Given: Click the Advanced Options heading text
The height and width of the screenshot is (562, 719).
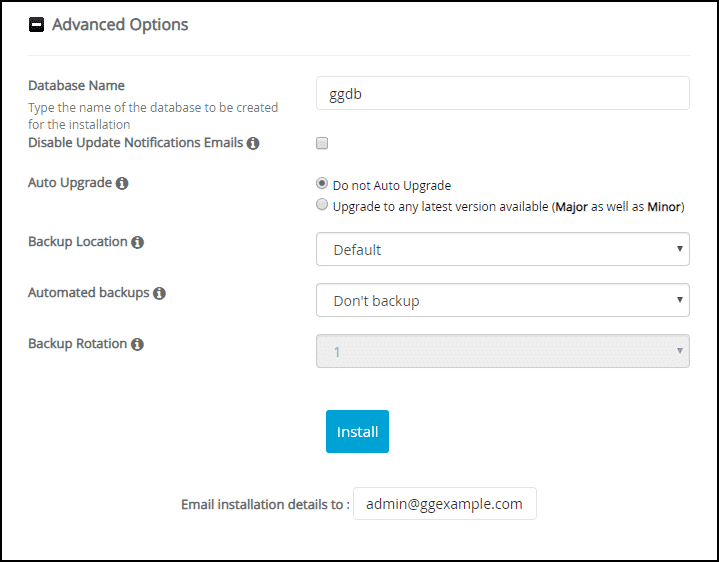Looking at the screenshot, I should [x=120, y=24].
